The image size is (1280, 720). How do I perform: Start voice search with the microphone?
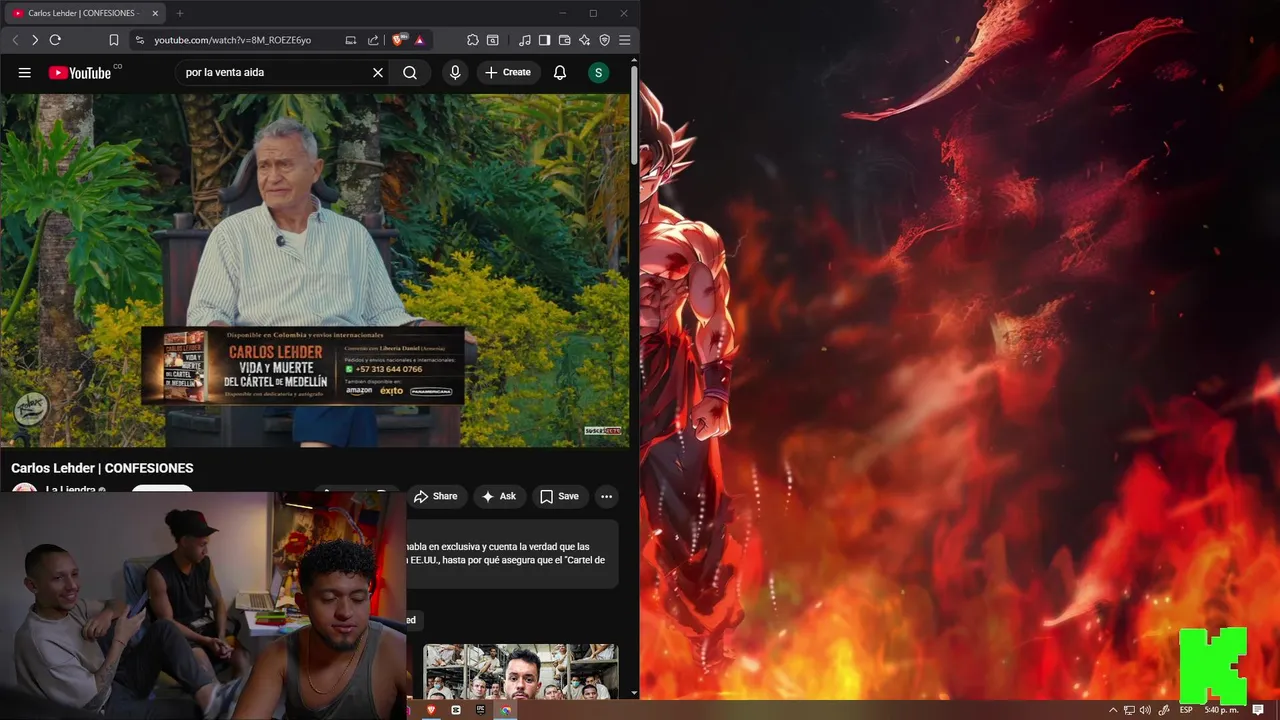coord(455,72)
